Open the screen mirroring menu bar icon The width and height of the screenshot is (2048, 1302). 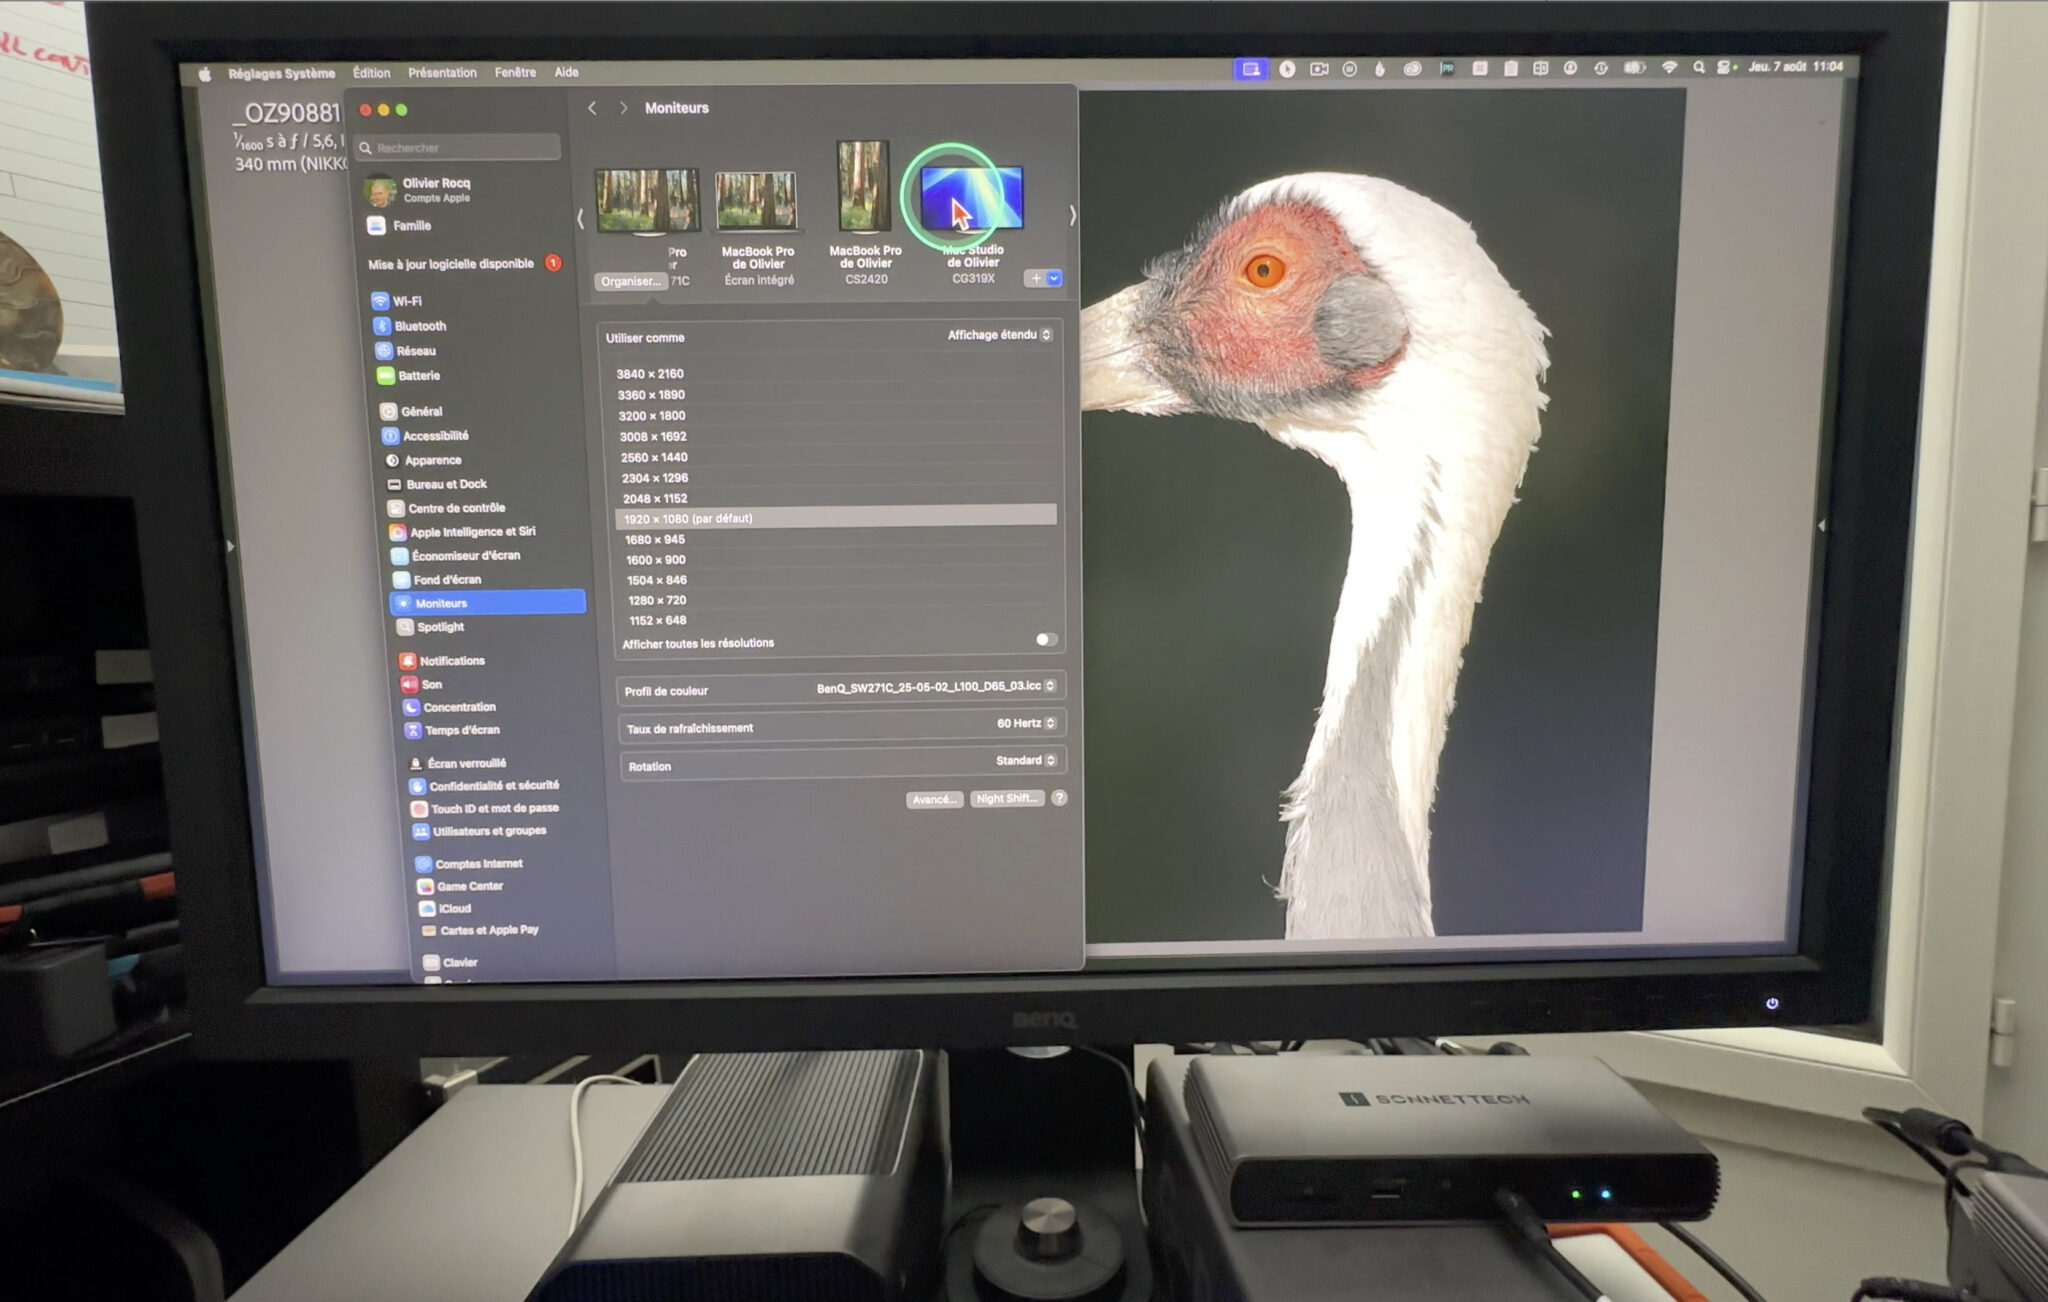[x=1250, y=69]
